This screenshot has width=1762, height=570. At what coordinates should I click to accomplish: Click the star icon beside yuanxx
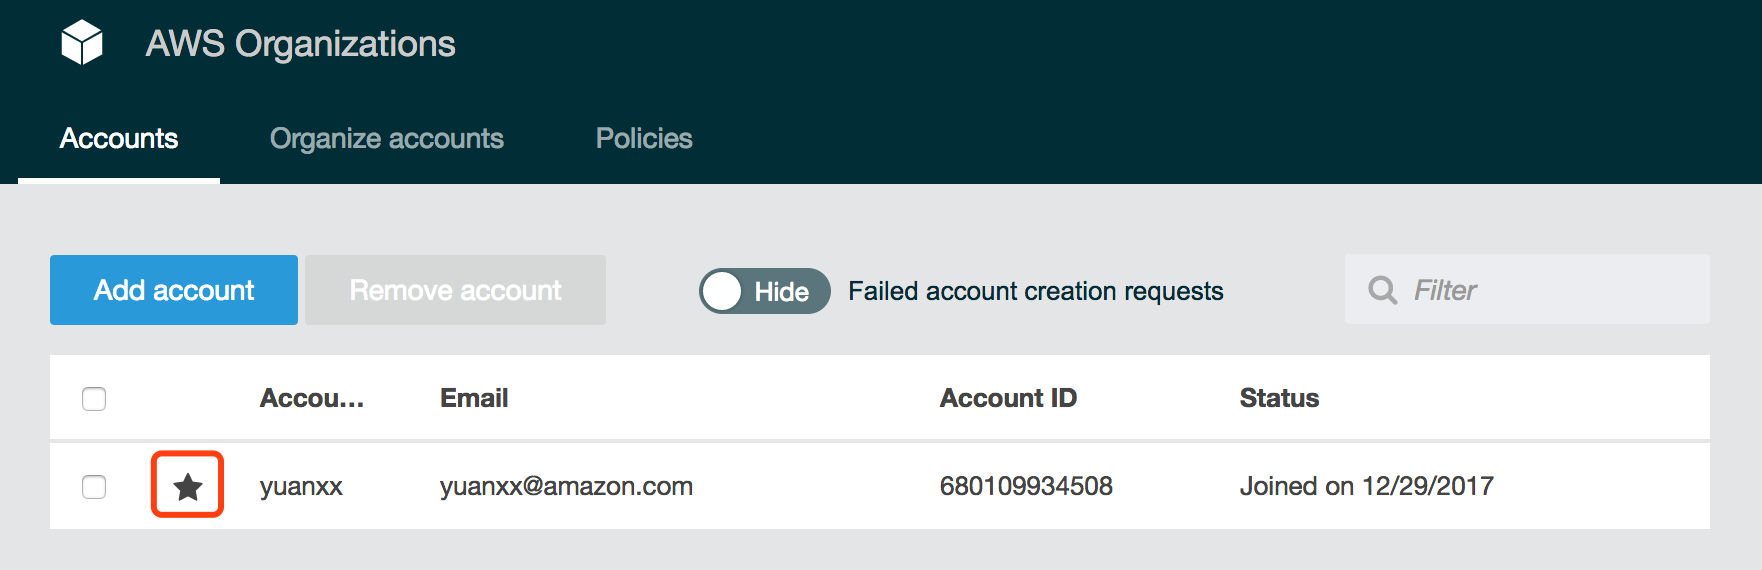coord(188,486)
